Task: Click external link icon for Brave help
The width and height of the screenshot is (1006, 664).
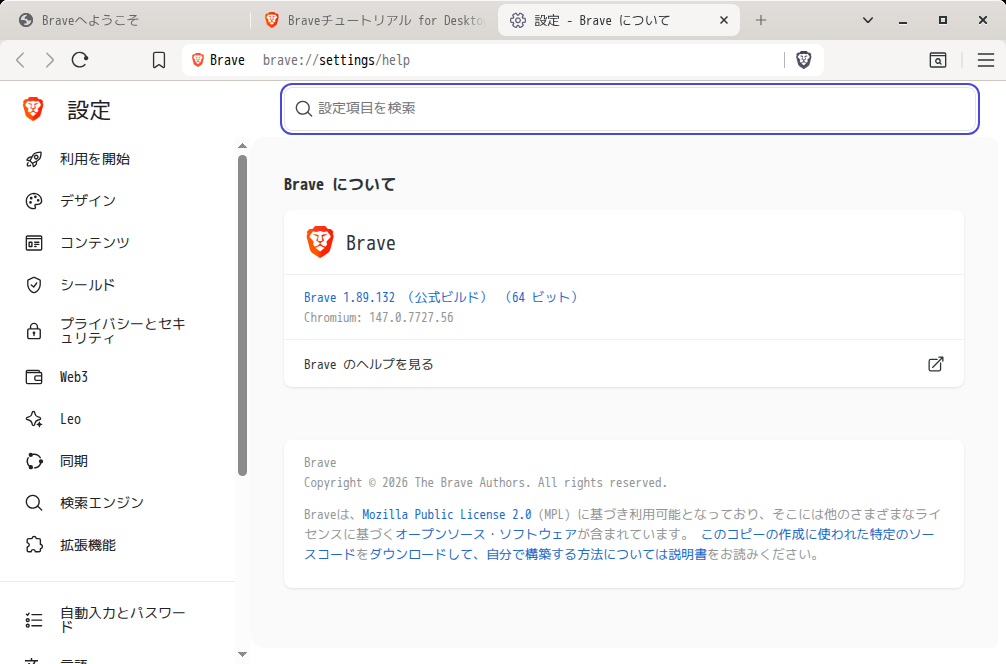Action: [936, 364]
